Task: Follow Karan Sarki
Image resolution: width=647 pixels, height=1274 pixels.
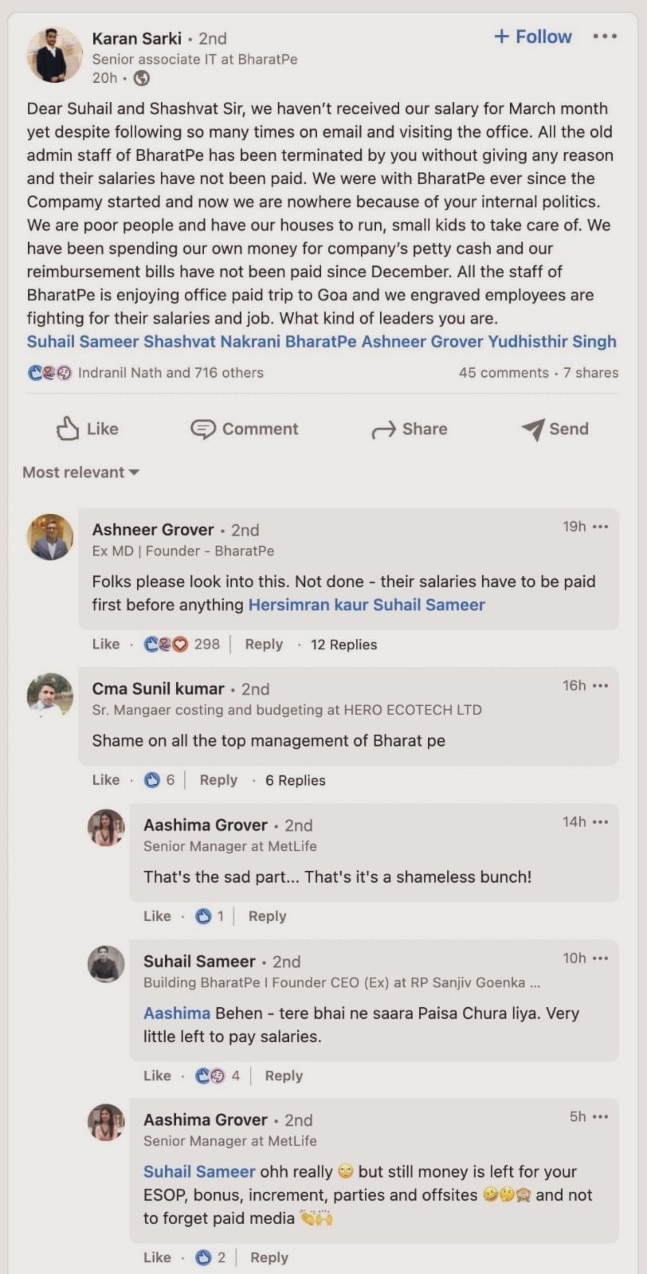Action: (x=533, y=37)
